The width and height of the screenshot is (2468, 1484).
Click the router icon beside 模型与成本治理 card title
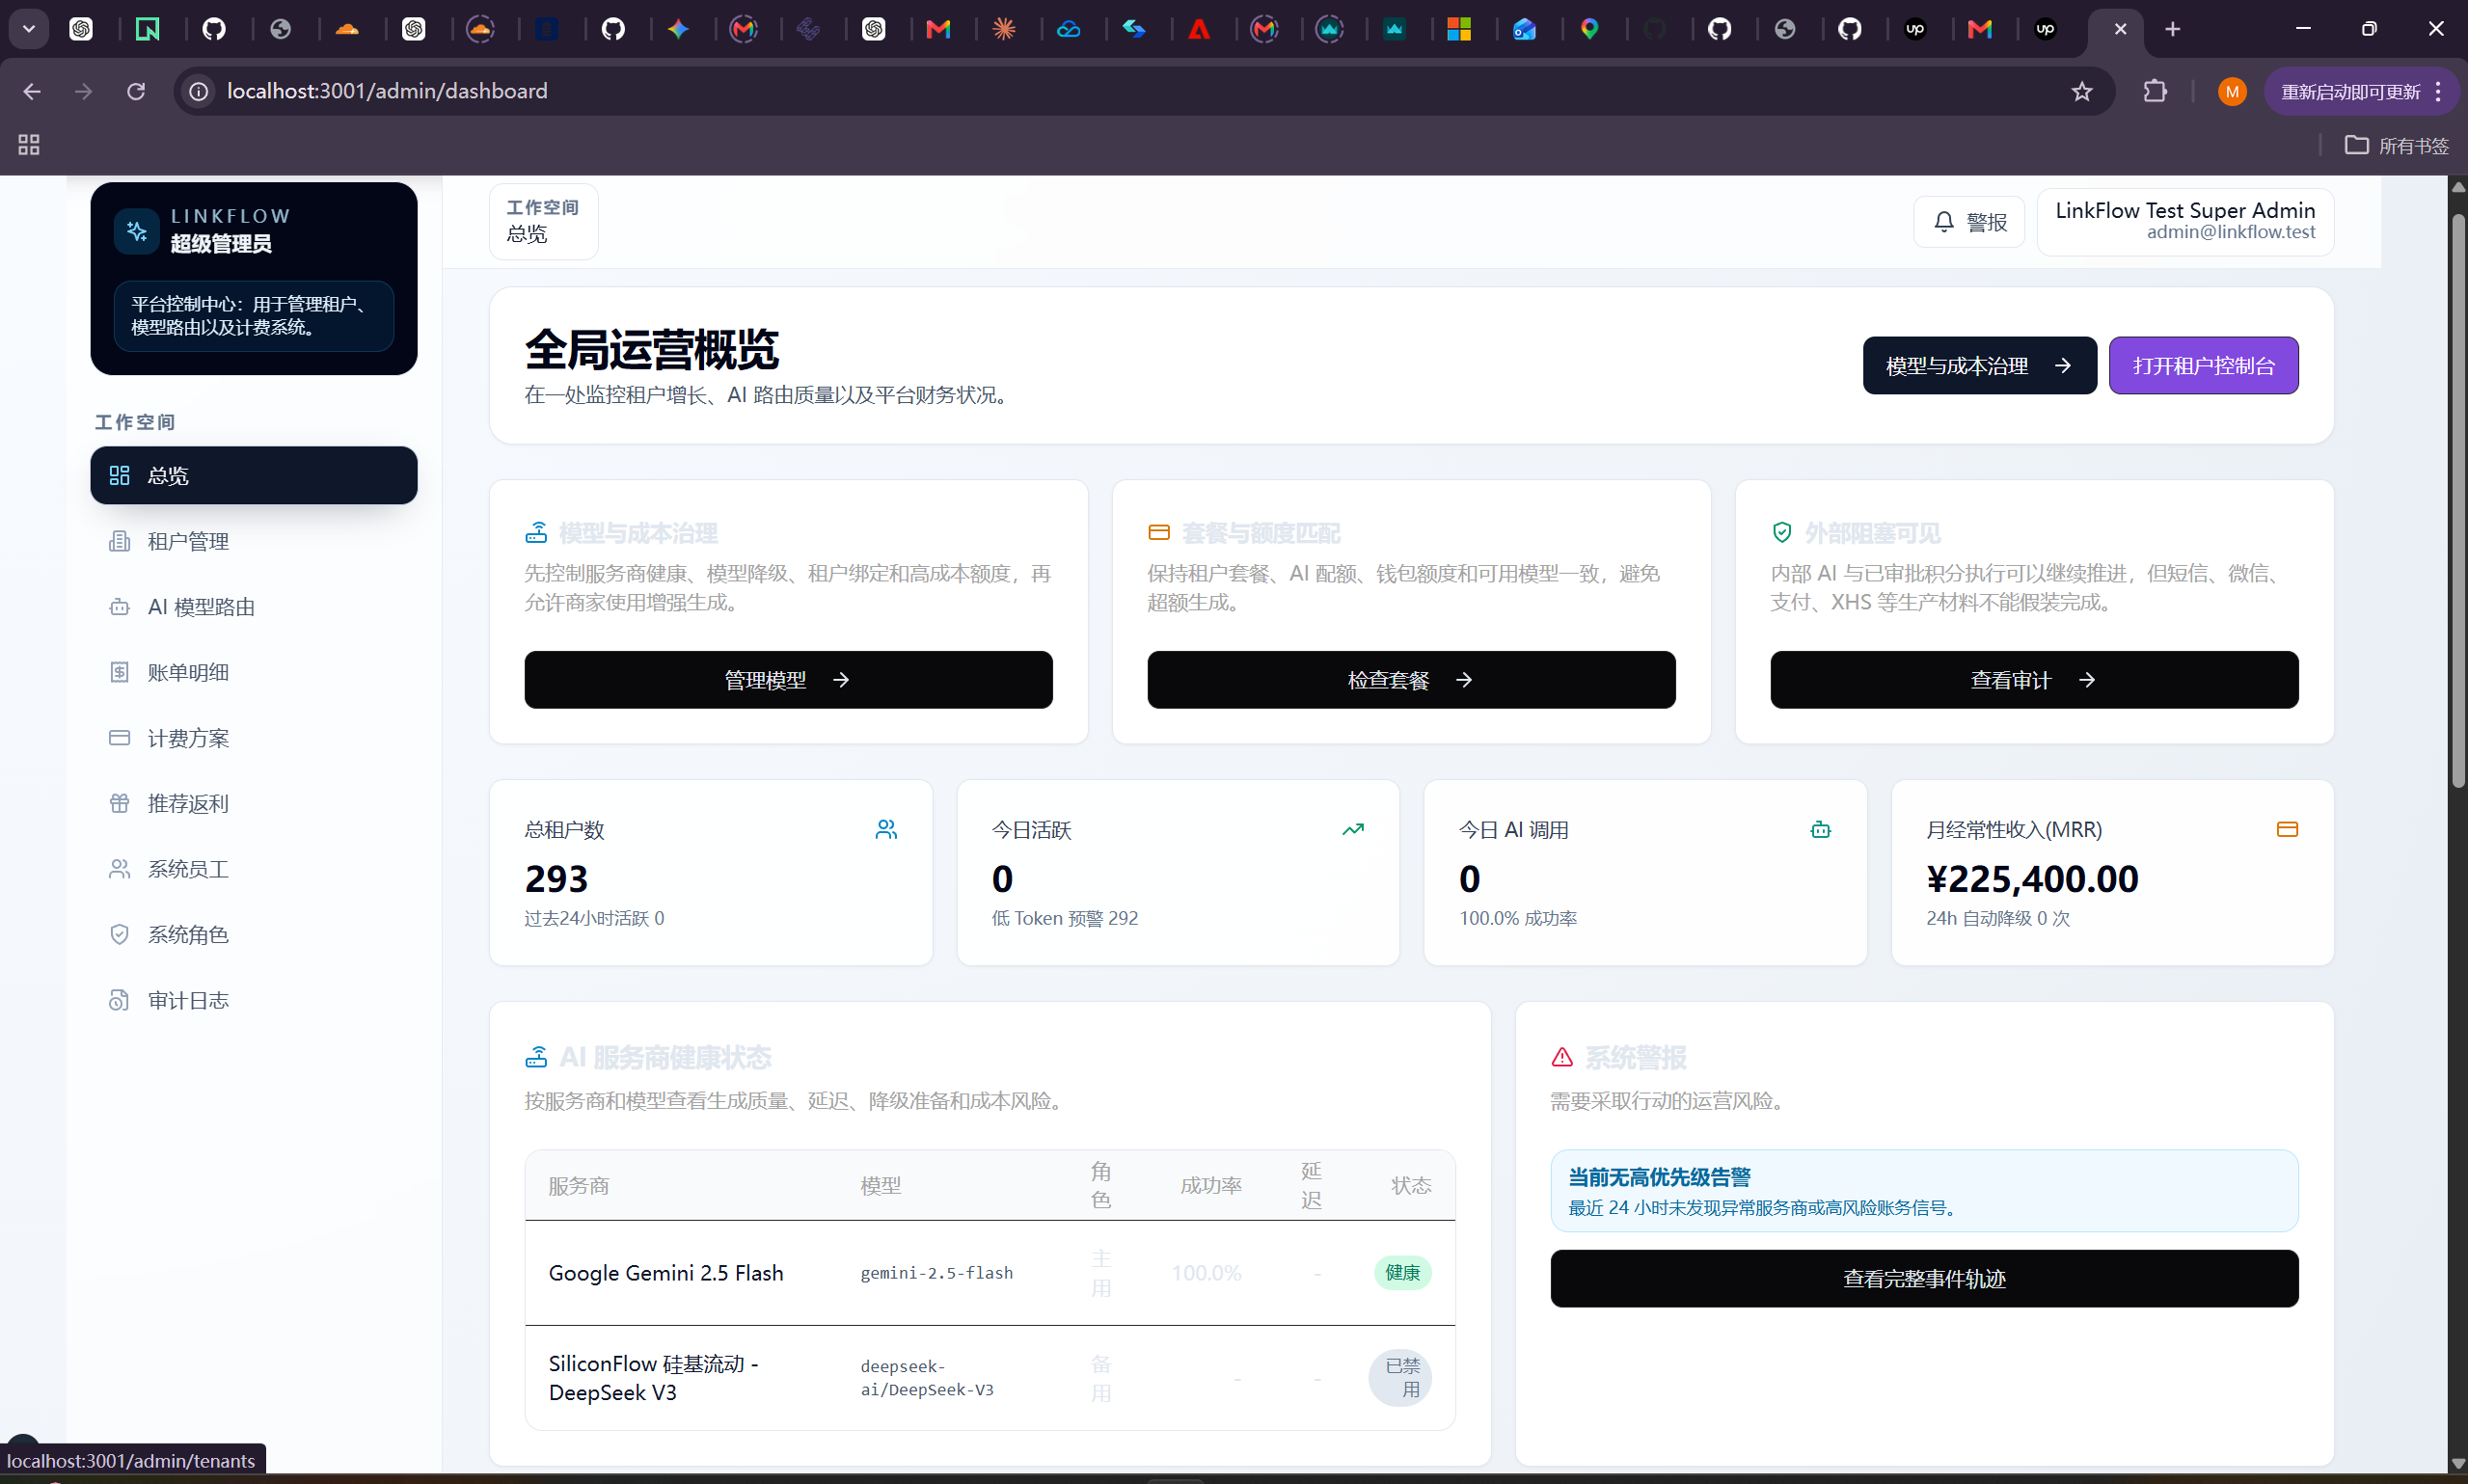point(536,532)
